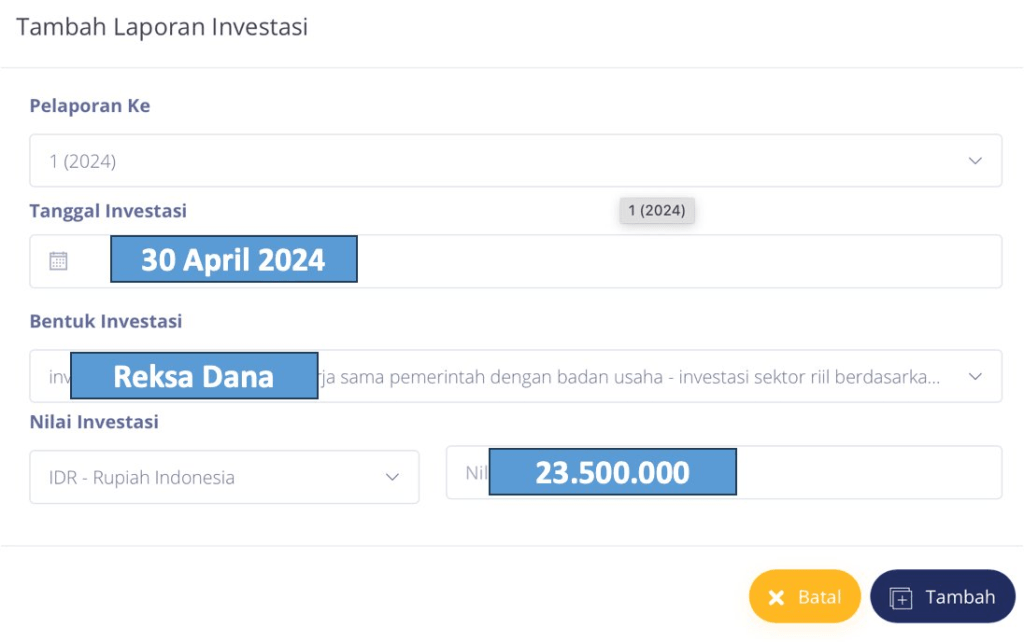
Task: Click the "Pelaporan Ke" field label
Action: [x=90, y=106]
